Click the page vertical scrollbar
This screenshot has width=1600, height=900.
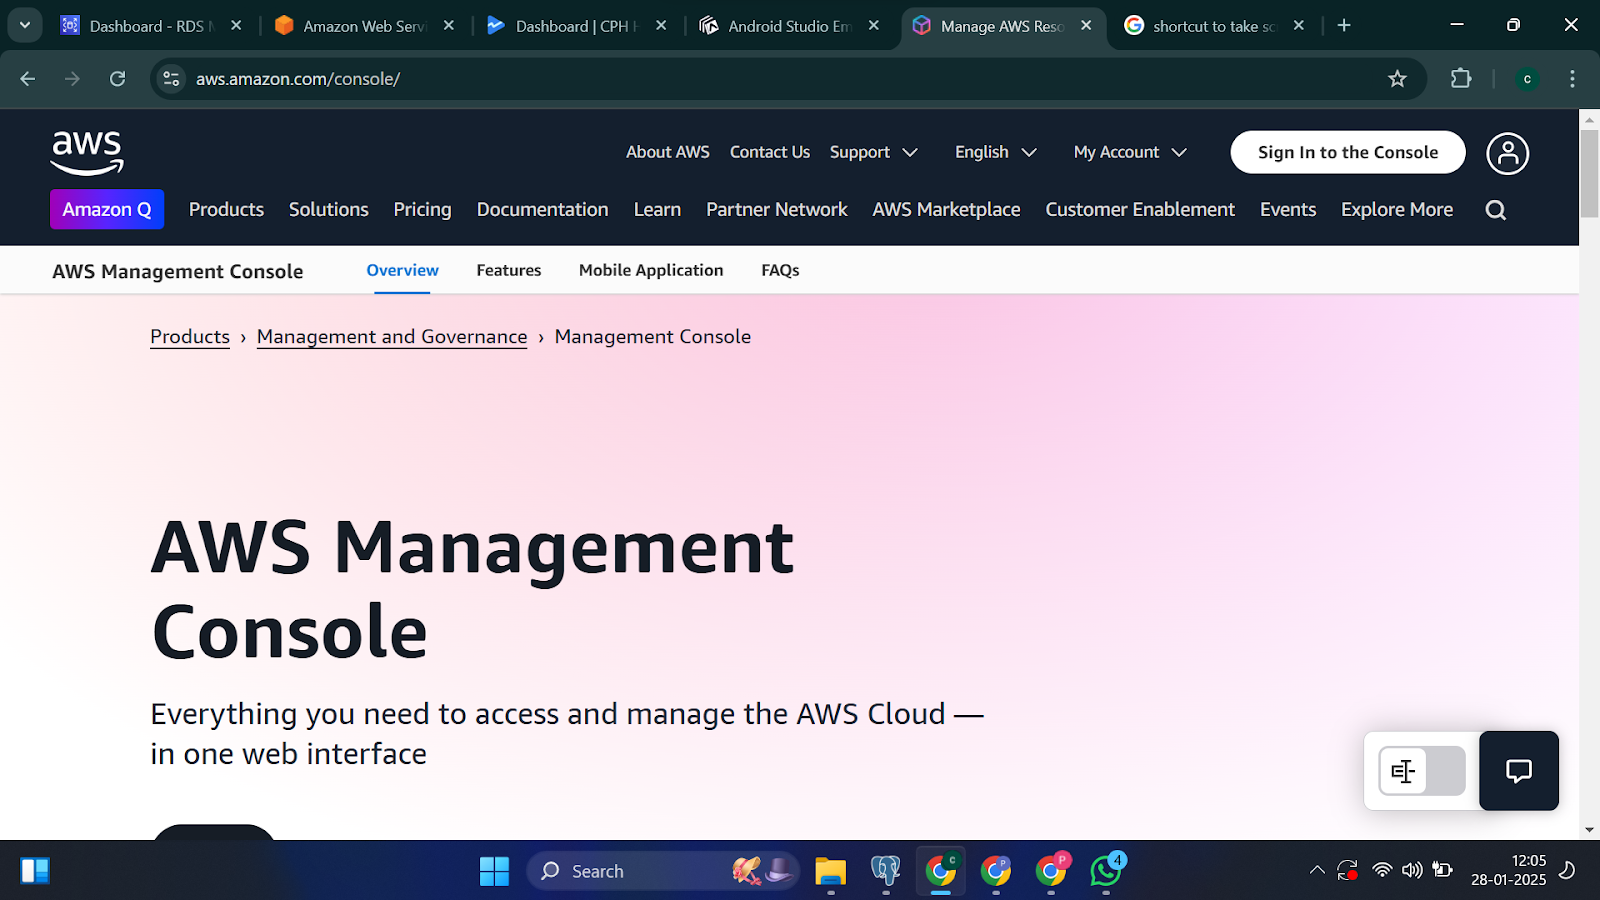[1589, 172]
